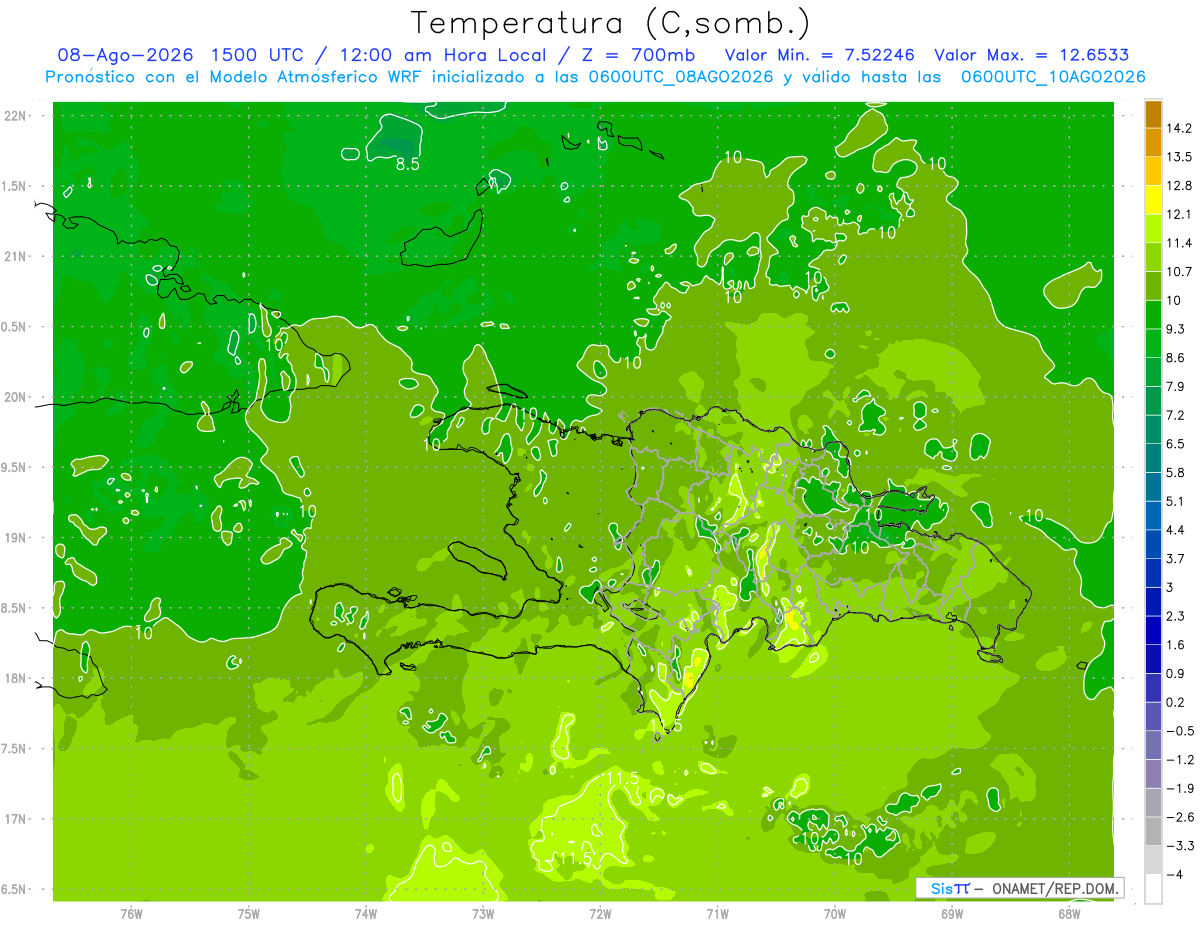Click the yellow colorbar segment between 12.8 and 12.1
Viewport: 1200px width, 927px height.
[x=1153, y=200]
